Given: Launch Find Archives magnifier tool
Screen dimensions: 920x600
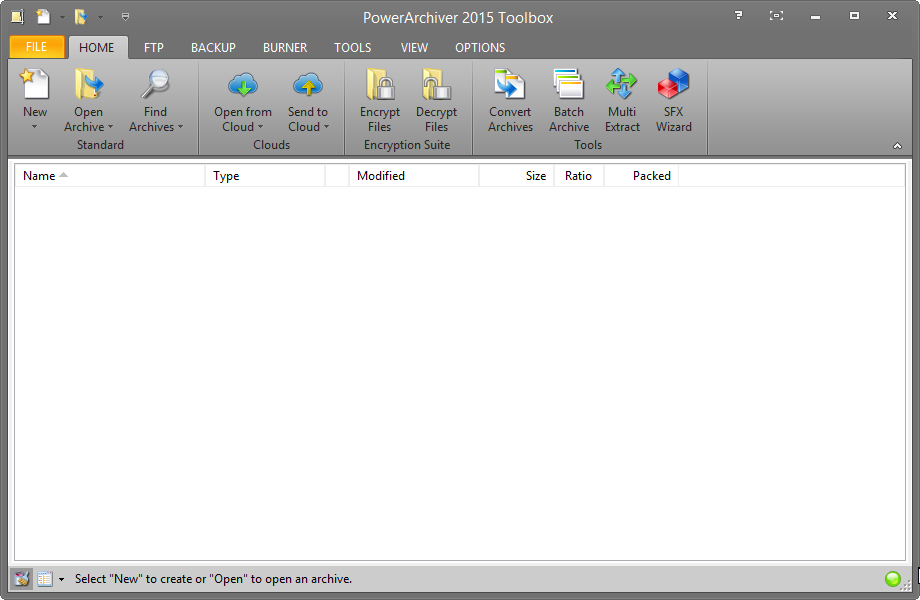Looking at the screenshot, I should pos(155,84).
